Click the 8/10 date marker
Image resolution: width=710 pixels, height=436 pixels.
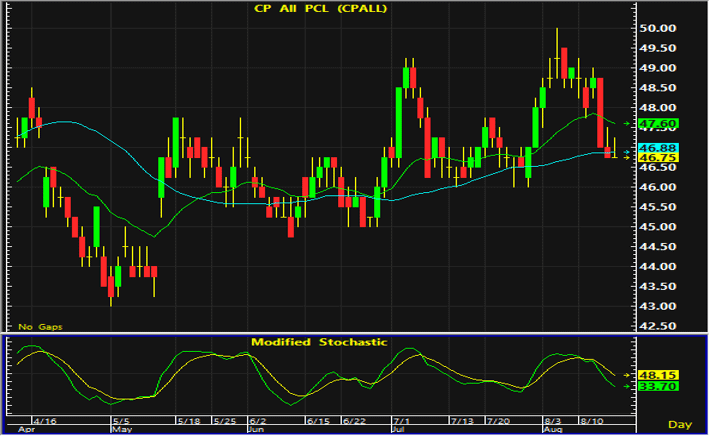(x=592, y=421)
